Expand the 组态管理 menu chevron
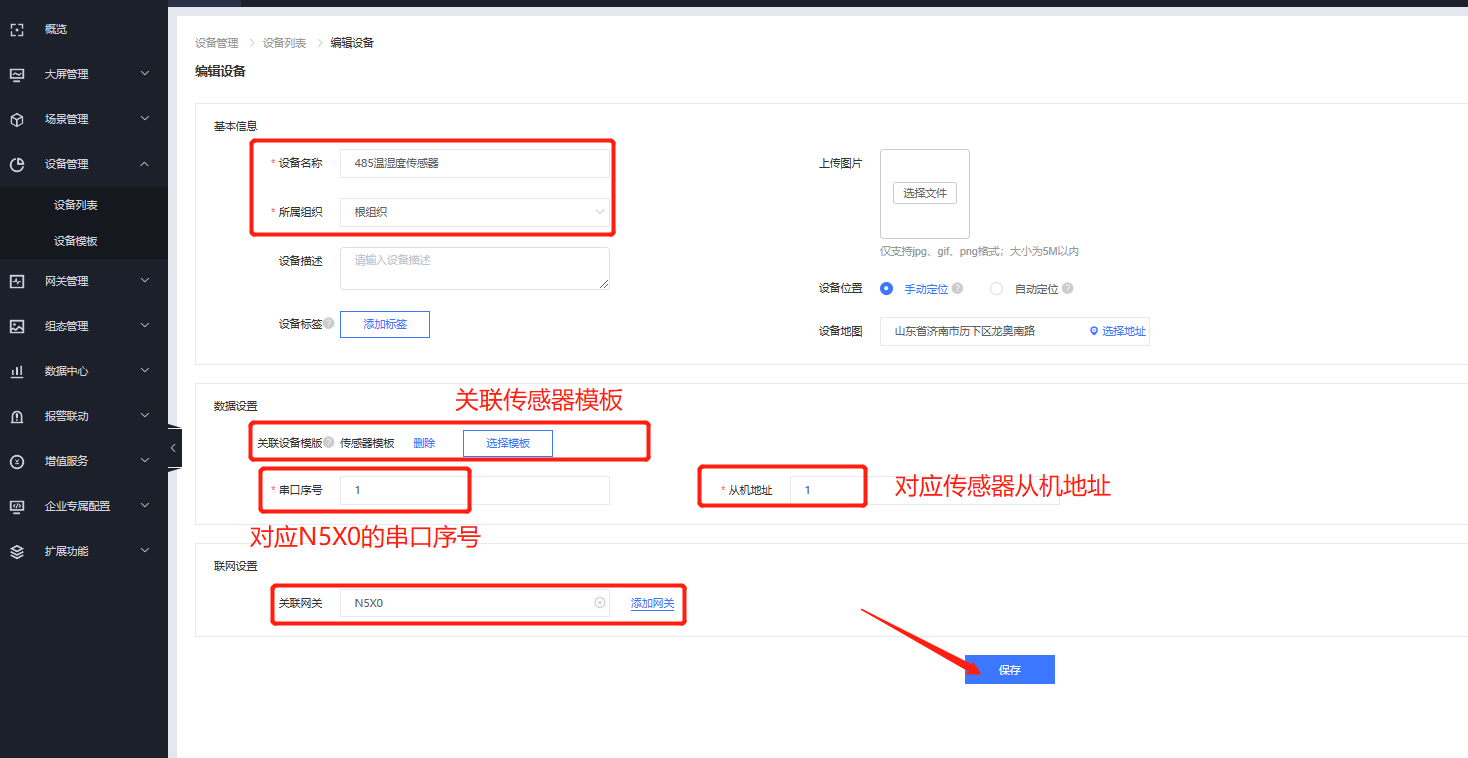The image size is (1468, 758). coord(145,326)
